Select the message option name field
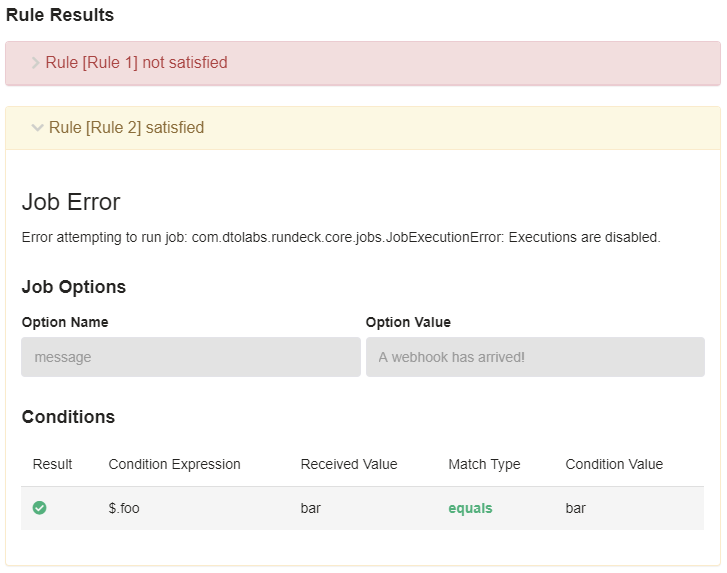 pyautogui.click(x=191, y=357)
